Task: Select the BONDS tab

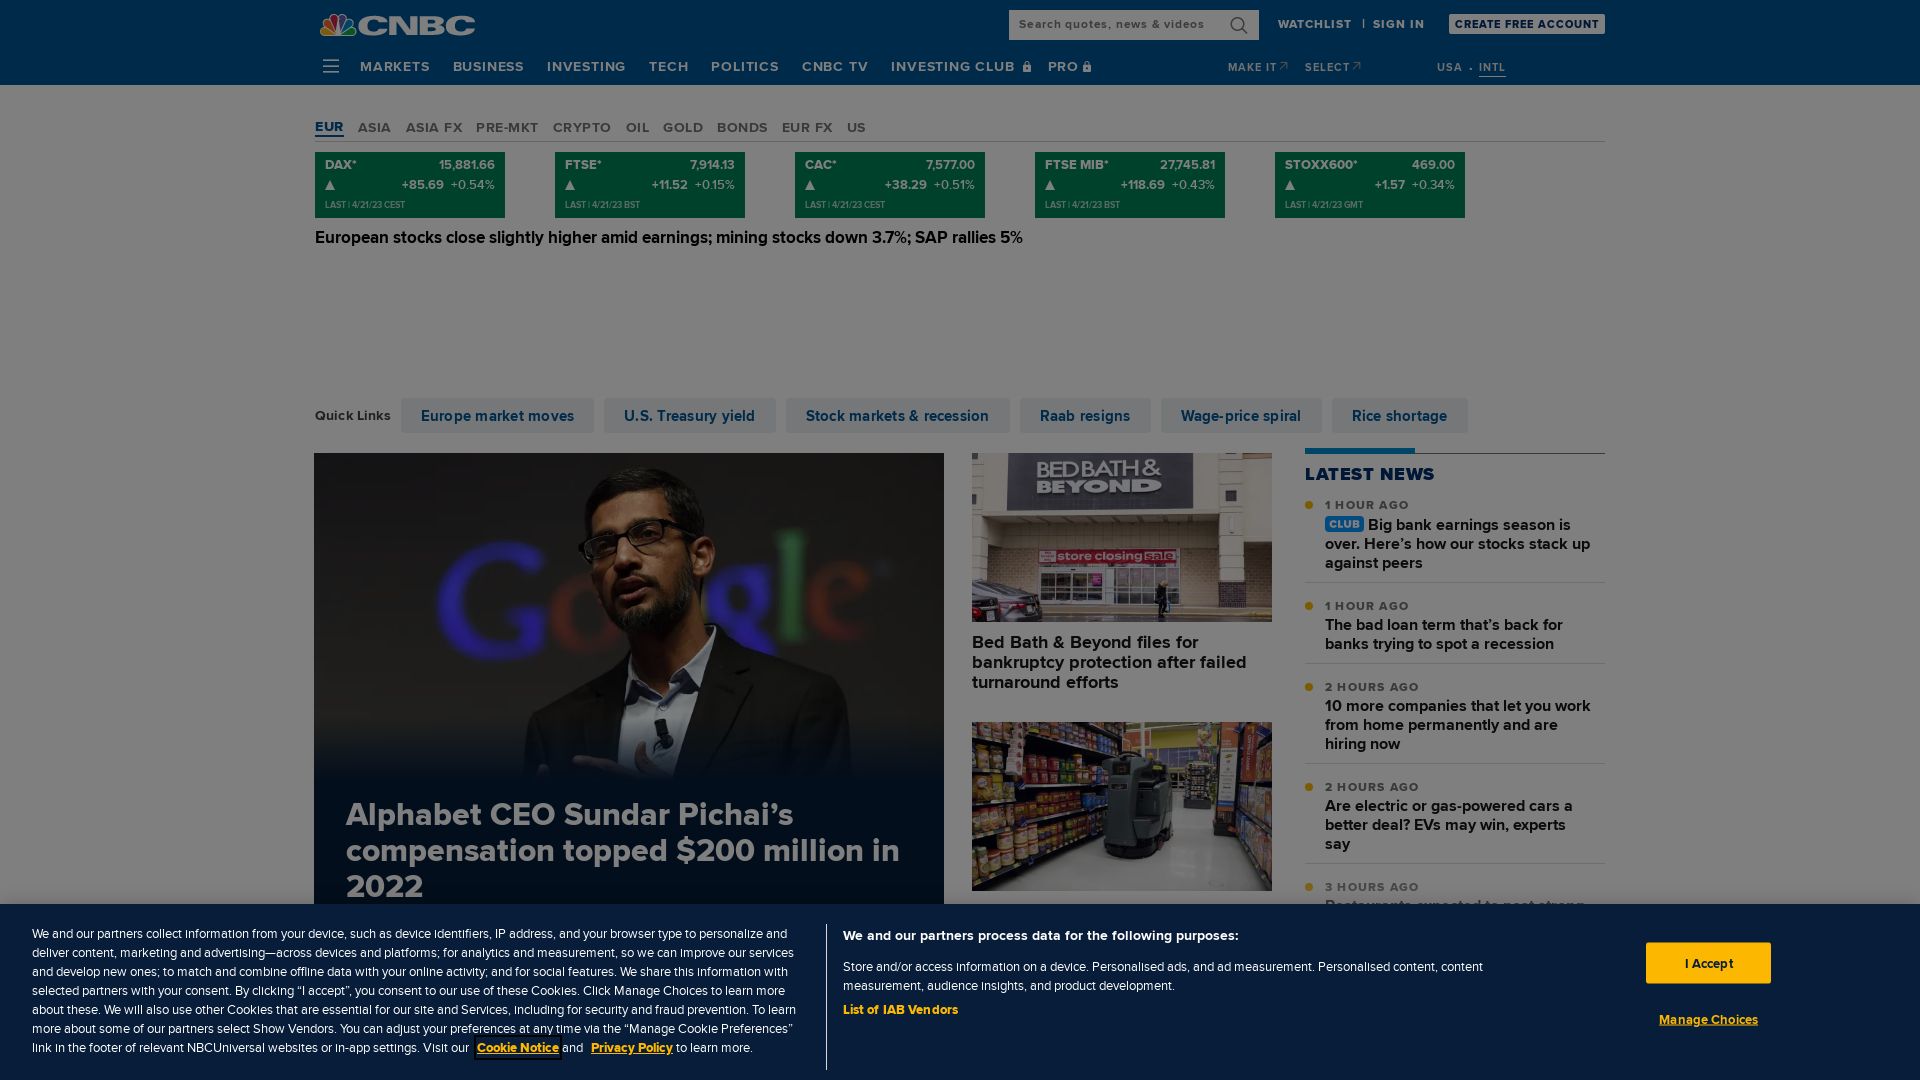Action: [x=742, y=127]
